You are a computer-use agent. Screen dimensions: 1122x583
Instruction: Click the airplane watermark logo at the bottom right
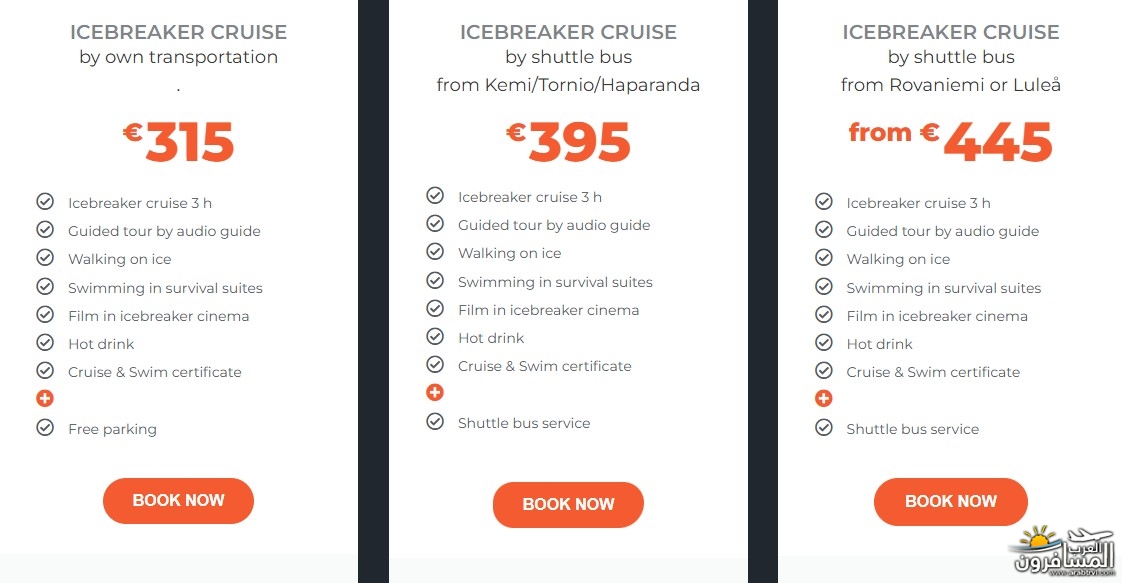[1063, 551]
